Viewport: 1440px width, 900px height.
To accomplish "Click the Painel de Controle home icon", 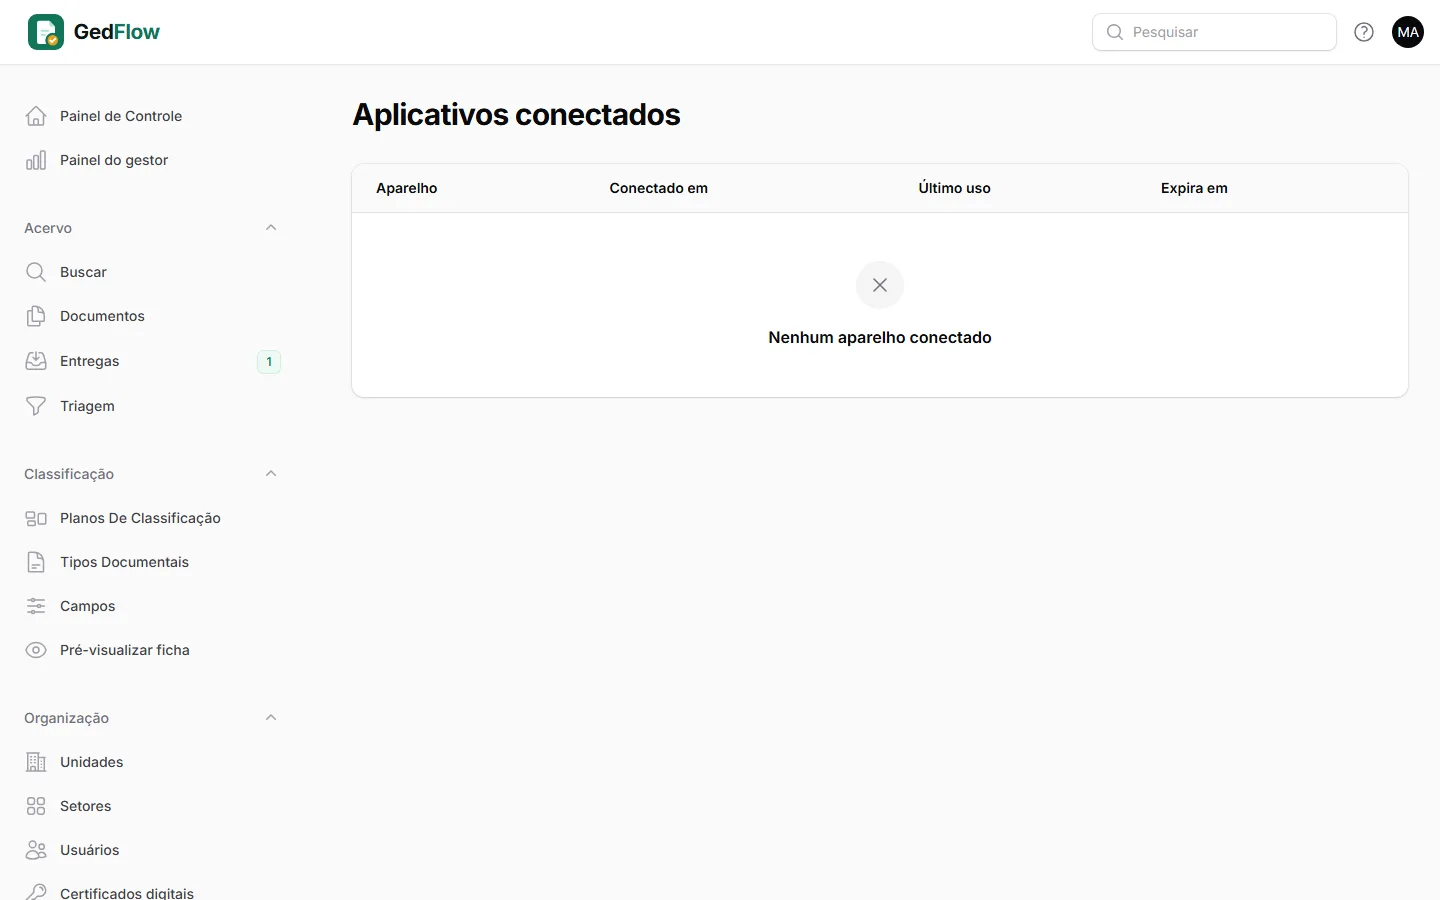I will click(x=36, y=116).
